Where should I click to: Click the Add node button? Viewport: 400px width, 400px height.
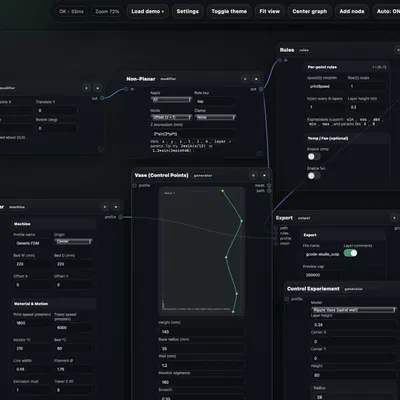click(x=352, y=11)
